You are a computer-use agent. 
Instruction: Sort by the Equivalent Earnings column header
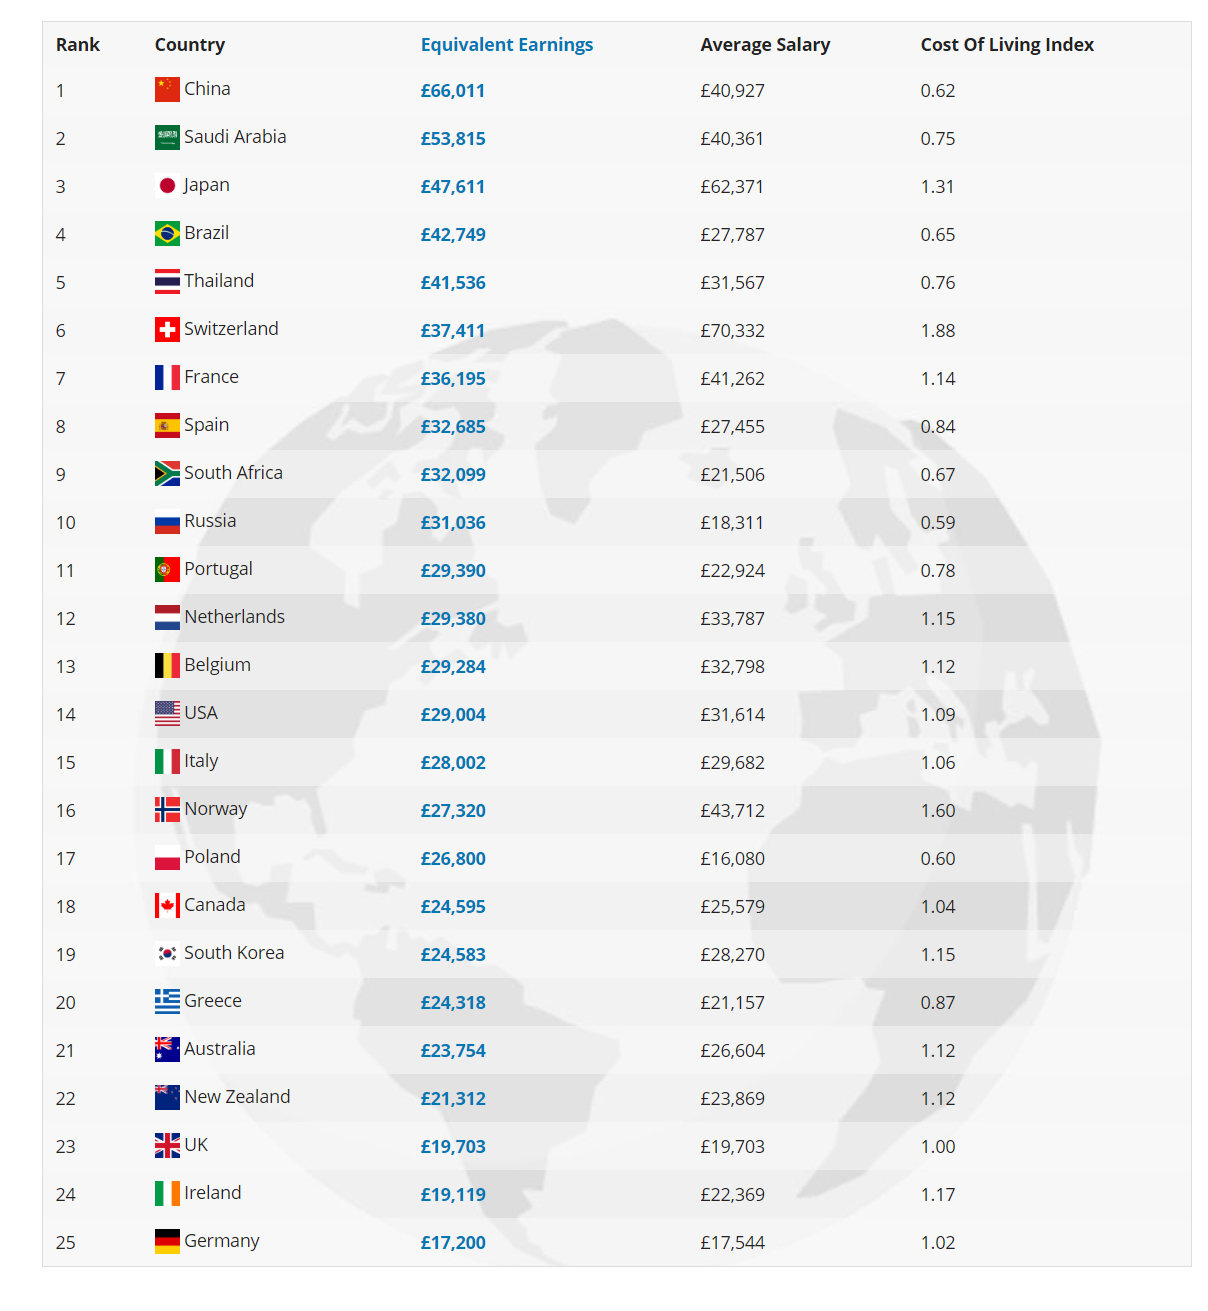click(507, 45)
